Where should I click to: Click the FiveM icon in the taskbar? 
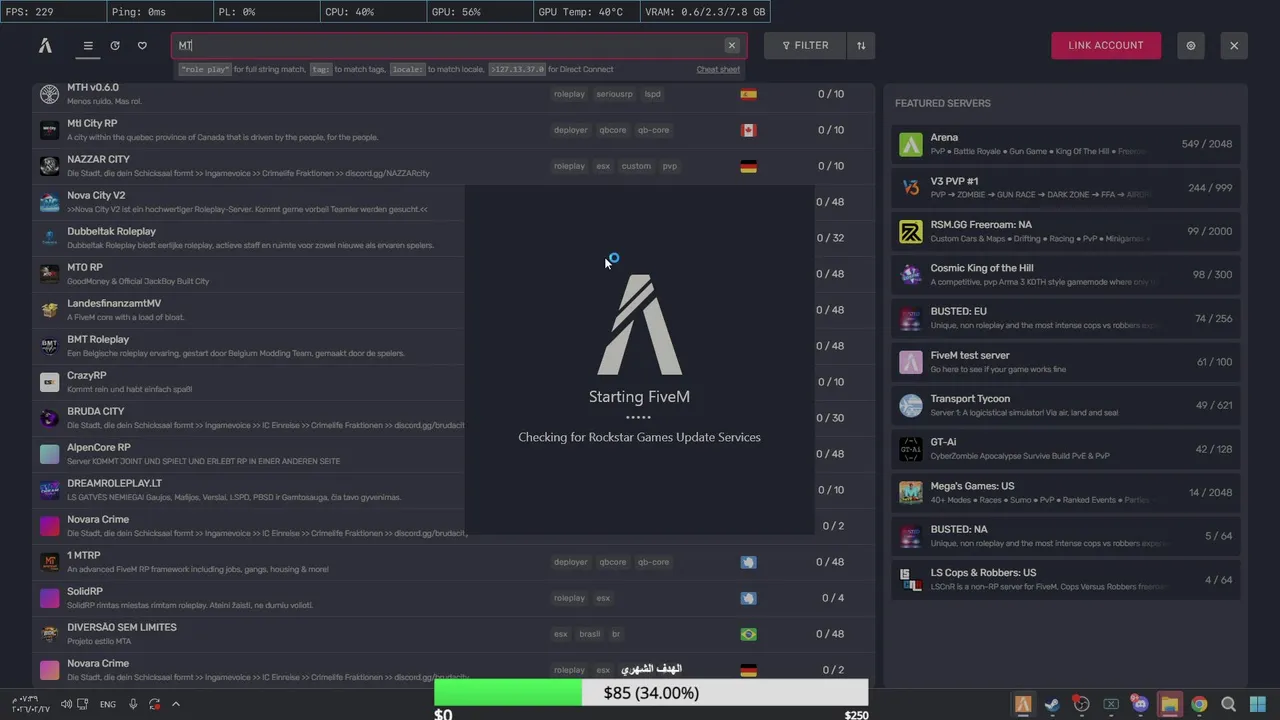(x=1023, y=705)
